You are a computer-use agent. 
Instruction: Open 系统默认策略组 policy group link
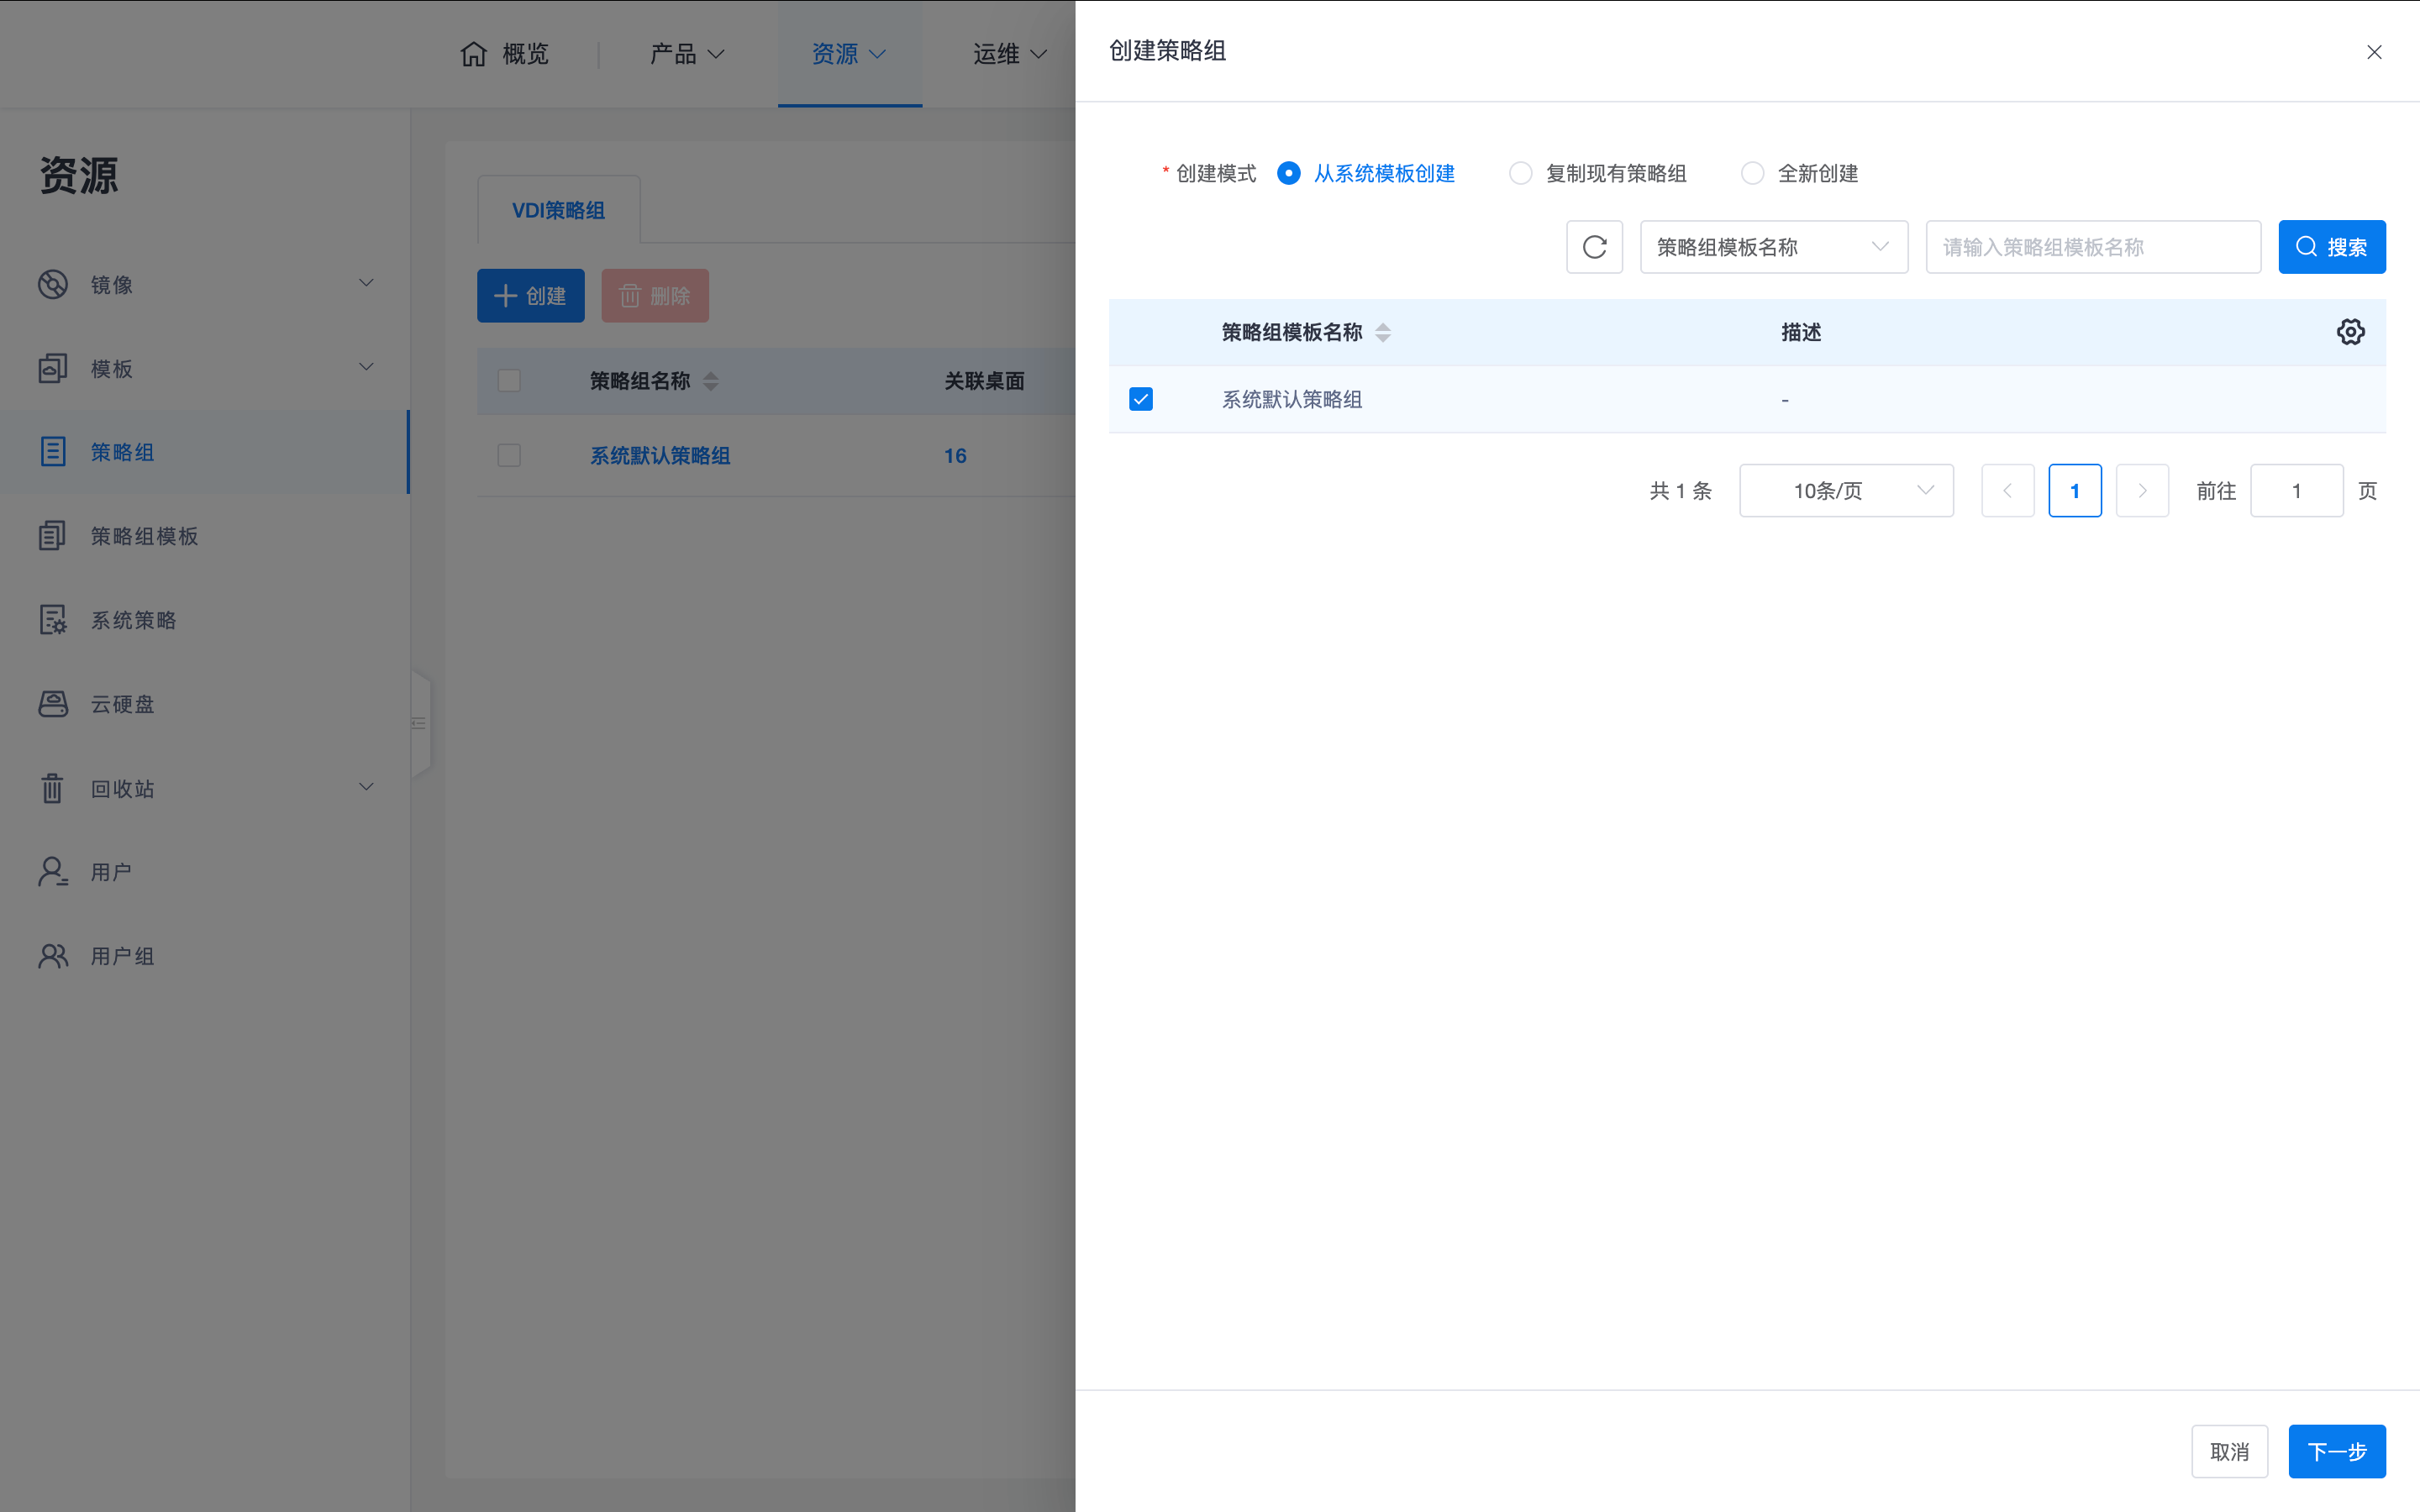(x=659, y=455)
